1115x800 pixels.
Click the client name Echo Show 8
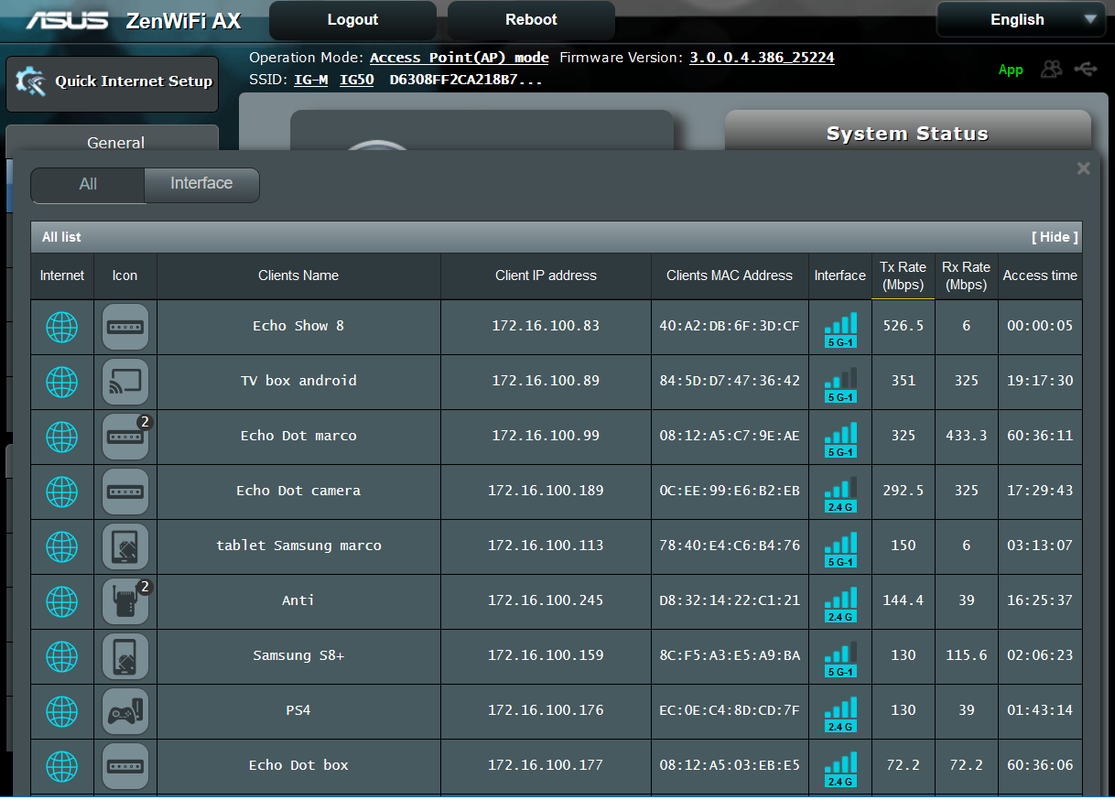coord(299,326)
